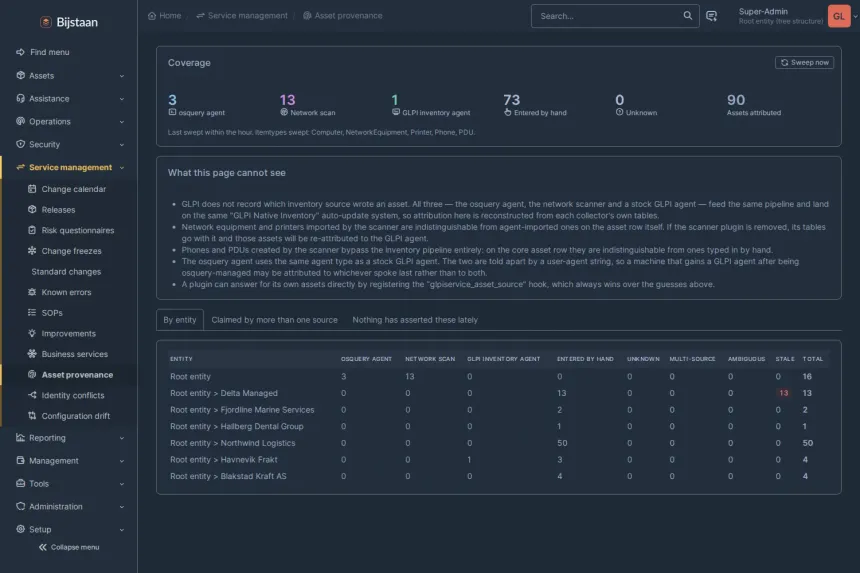Open the user profile dropdown arrow

tap(855, 16)
